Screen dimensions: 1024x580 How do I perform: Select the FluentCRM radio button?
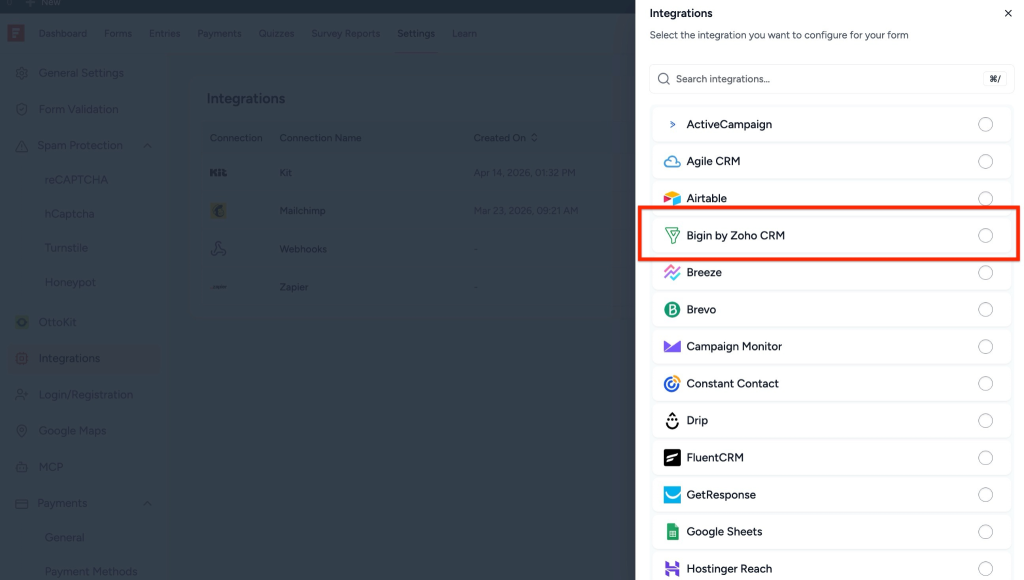point(985,457)
